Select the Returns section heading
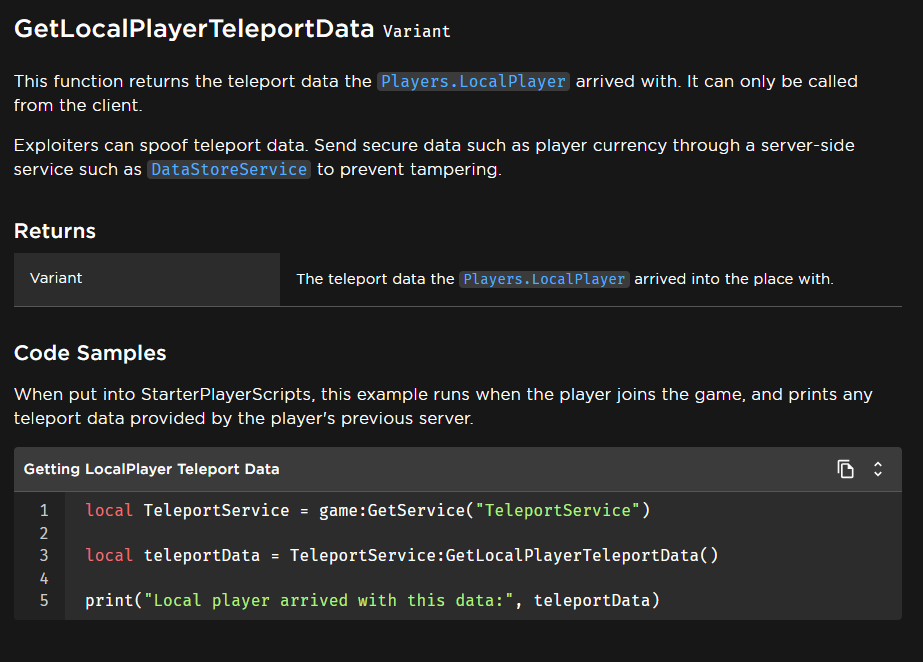The image size is (923, 662). 55,231
